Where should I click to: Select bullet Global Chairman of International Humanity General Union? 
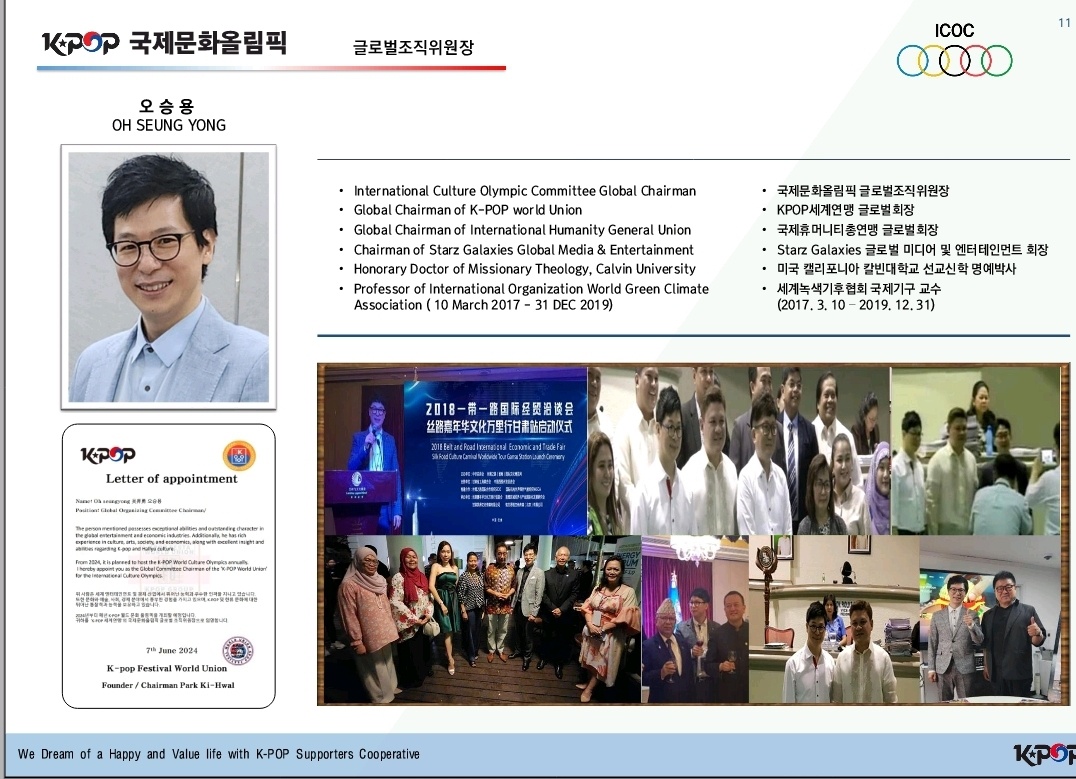(522, 230)
